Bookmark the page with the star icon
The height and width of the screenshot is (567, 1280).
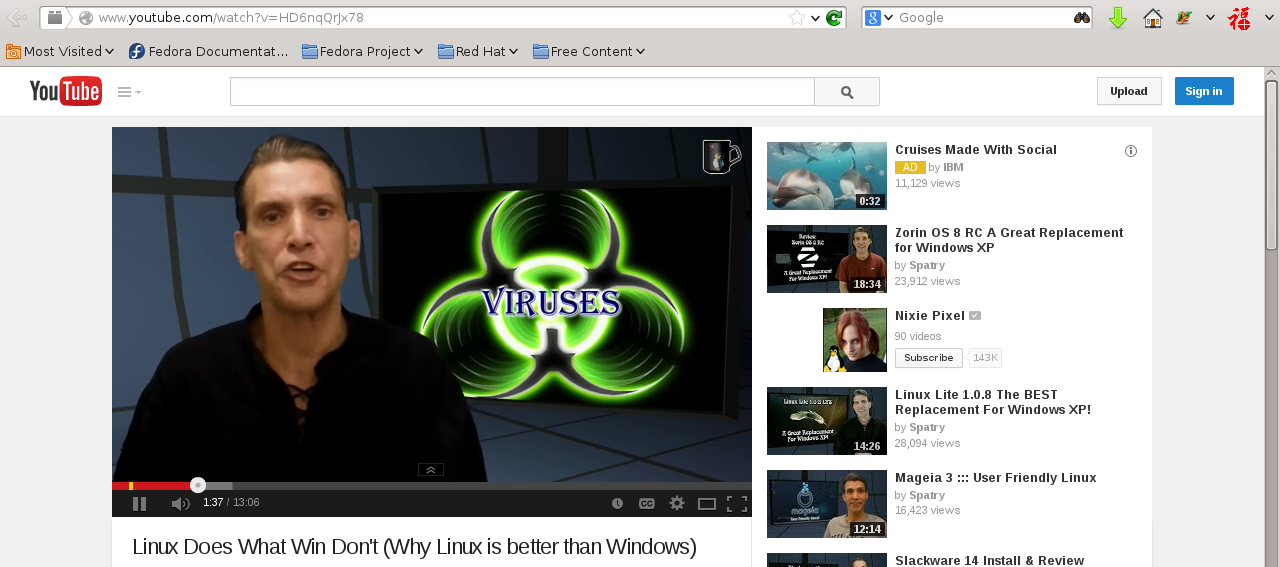(796, 18)
